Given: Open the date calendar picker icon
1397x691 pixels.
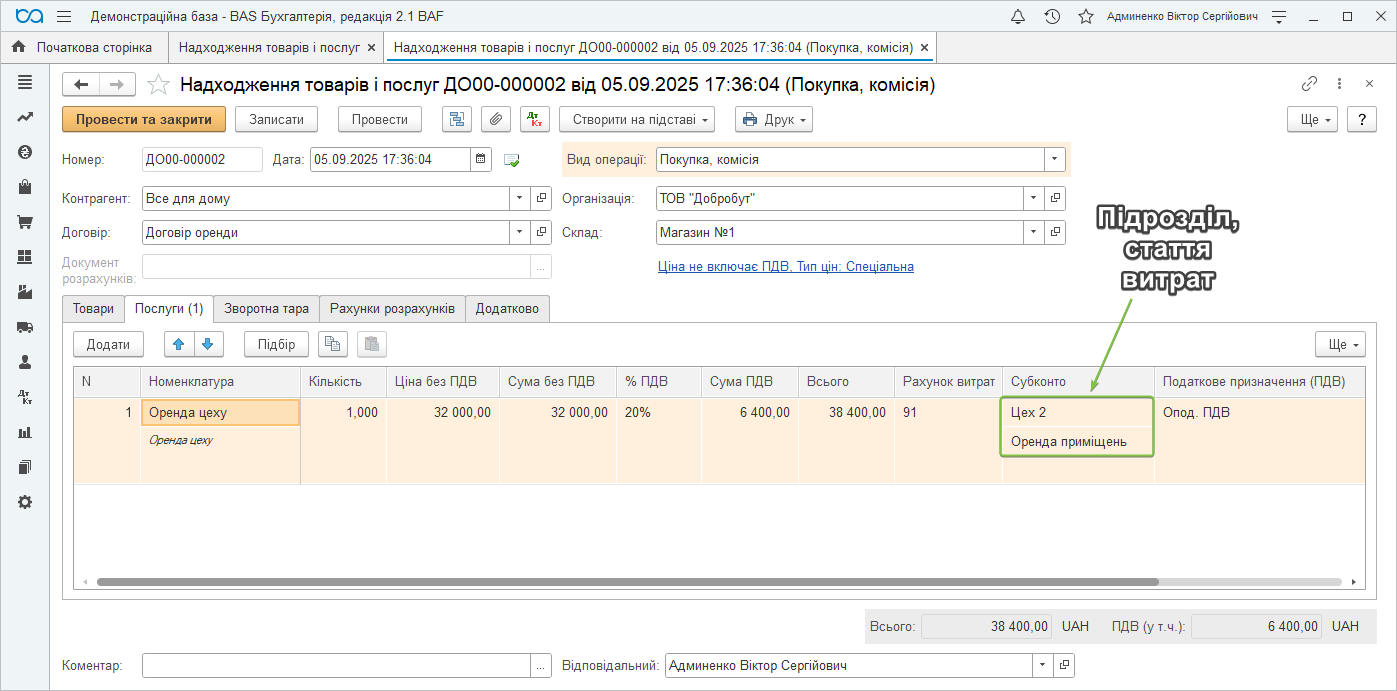Looking at the screenshot, I should (x=481, y=159).
